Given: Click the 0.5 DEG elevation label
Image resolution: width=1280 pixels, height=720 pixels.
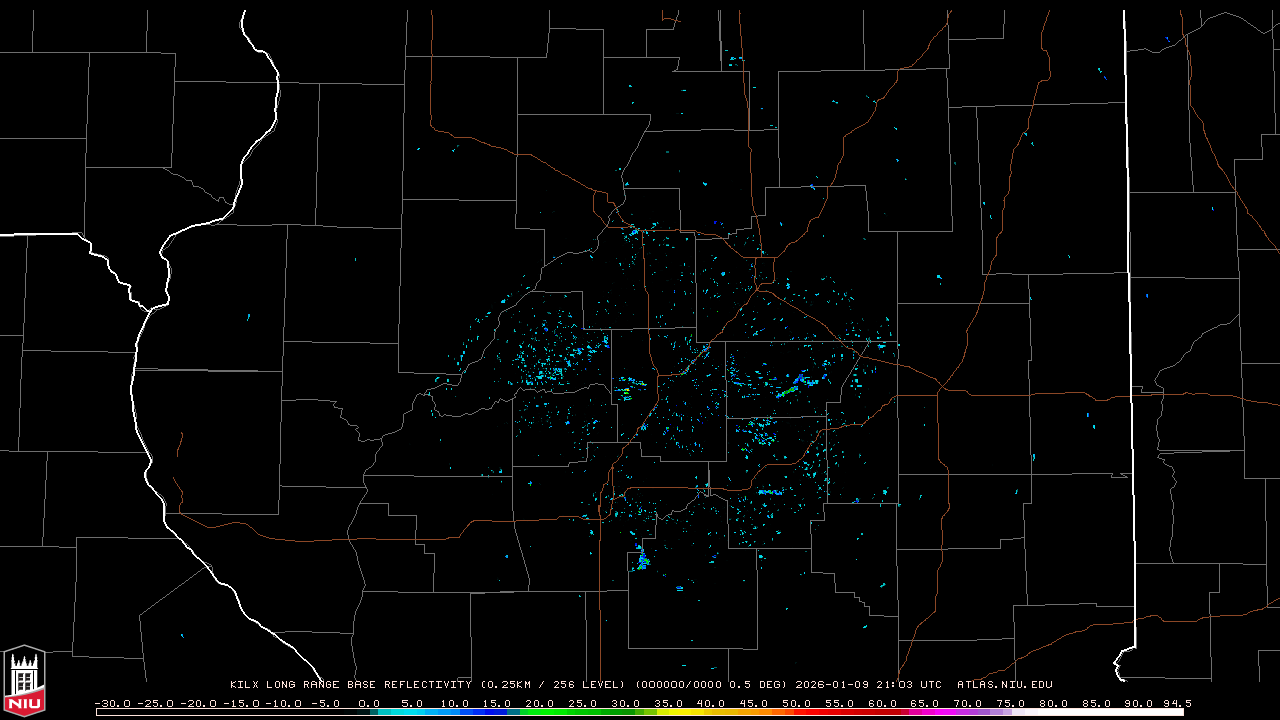Looking at the screenshot, I should (x=756, y=685).
